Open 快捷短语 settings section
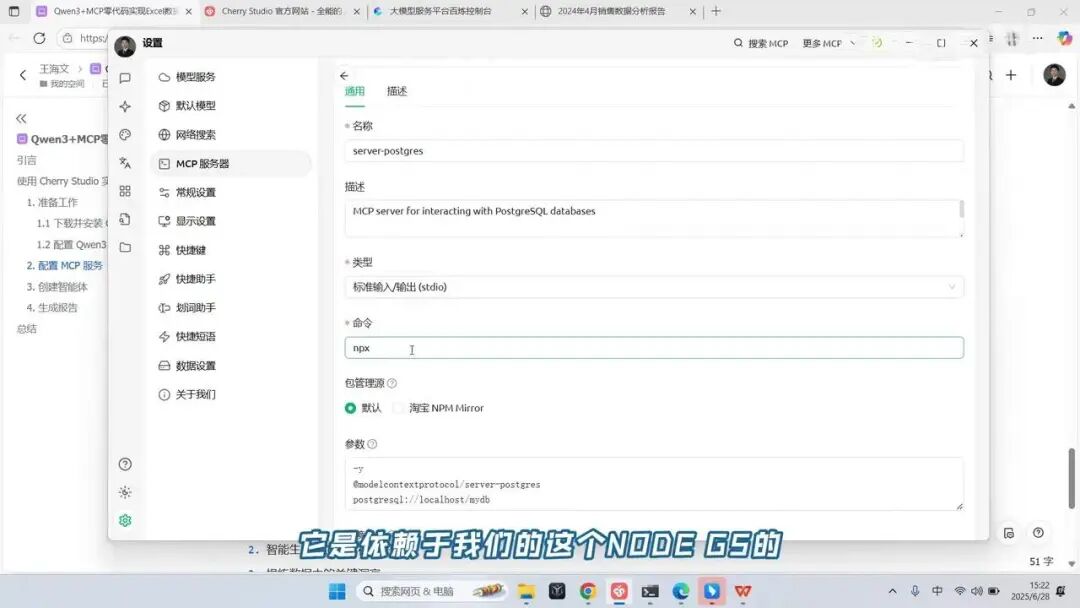Screen dimensions: 1080x608 tap(231, 337)
